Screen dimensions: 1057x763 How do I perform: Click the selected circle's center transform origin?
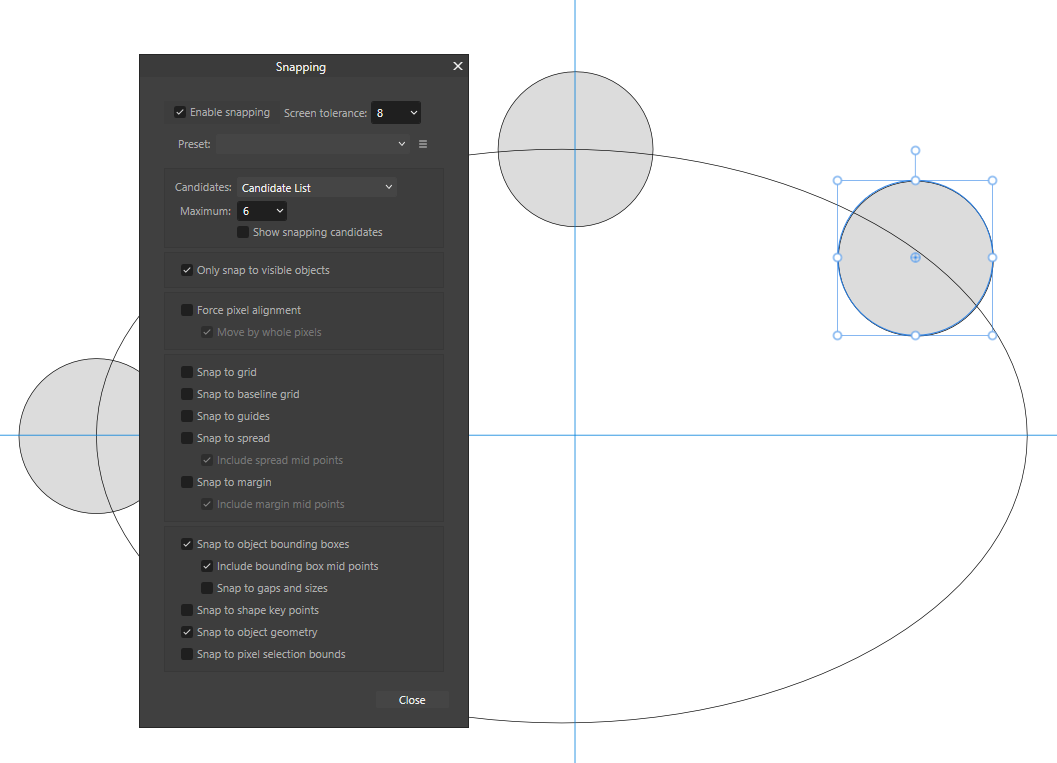coord(915,257)
